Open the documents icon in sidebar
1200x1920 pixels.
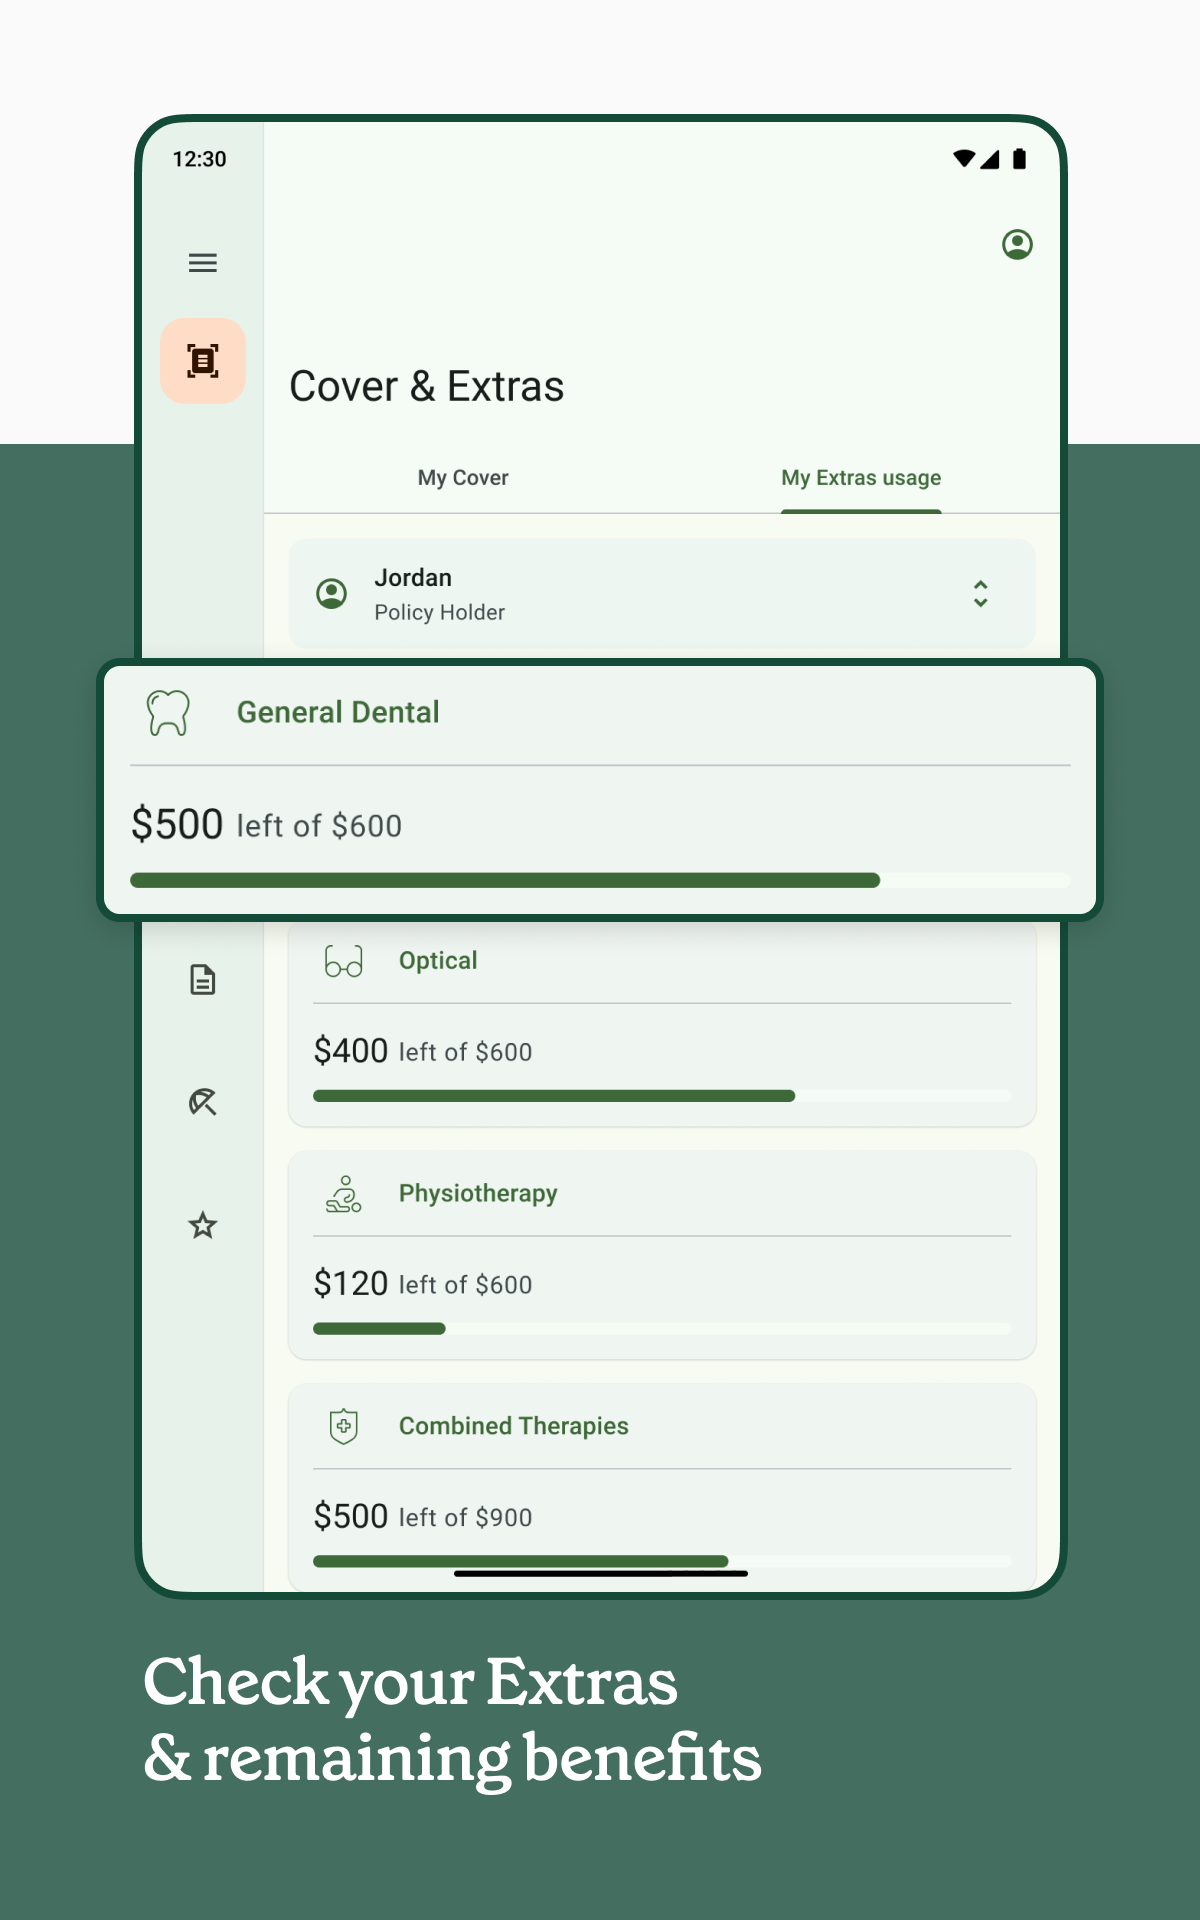(203, 980)
